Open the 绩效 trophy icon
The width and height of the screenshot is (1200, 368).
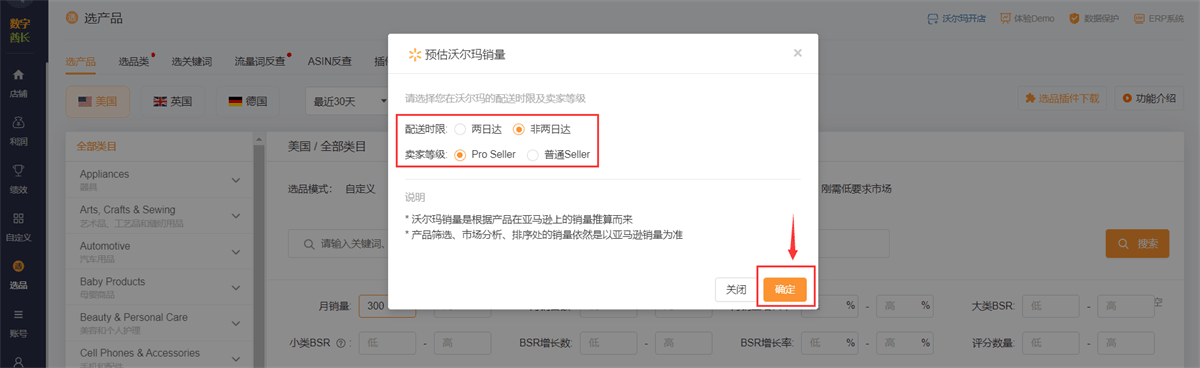[x=19, y=170]
